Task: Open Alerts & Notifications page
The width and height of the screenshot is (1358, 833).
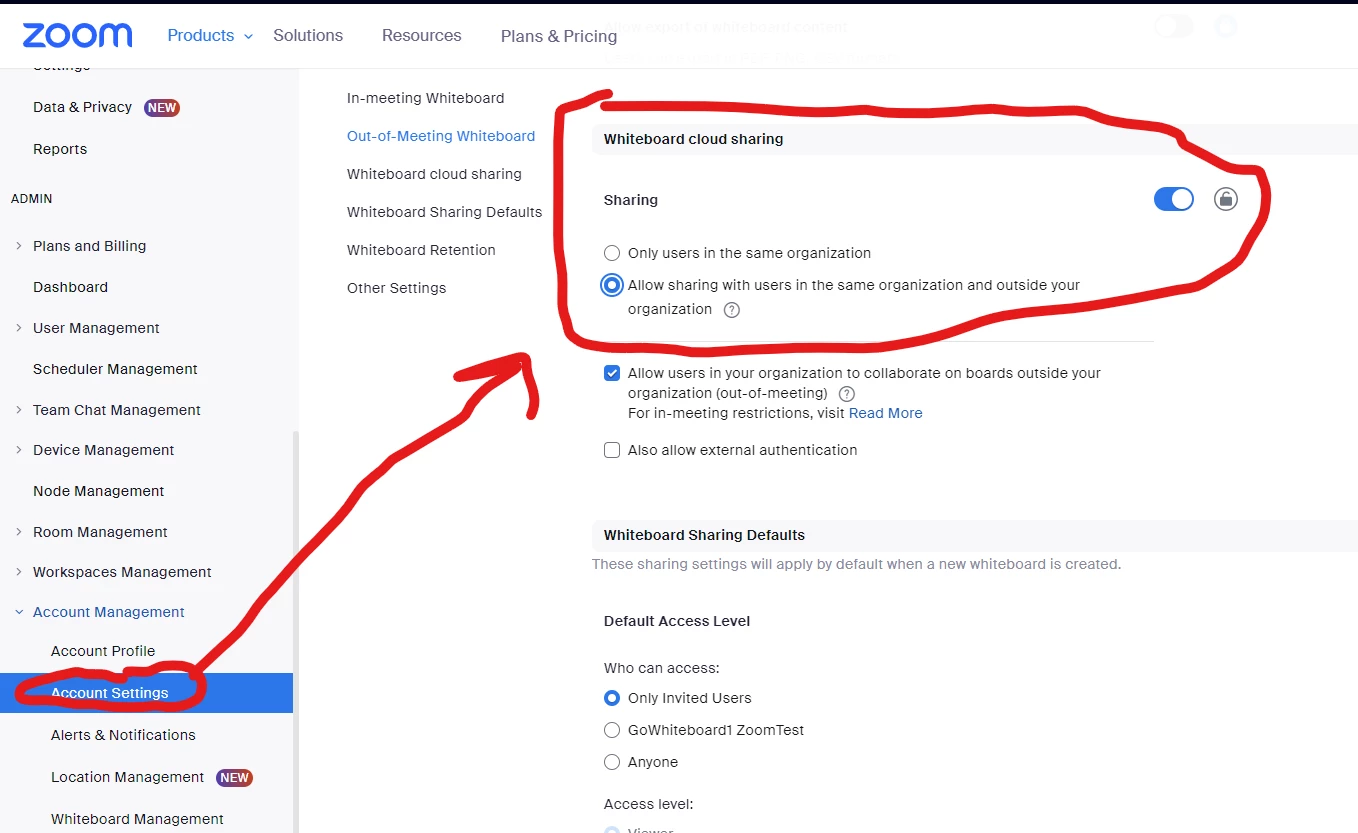Action: 123,735
